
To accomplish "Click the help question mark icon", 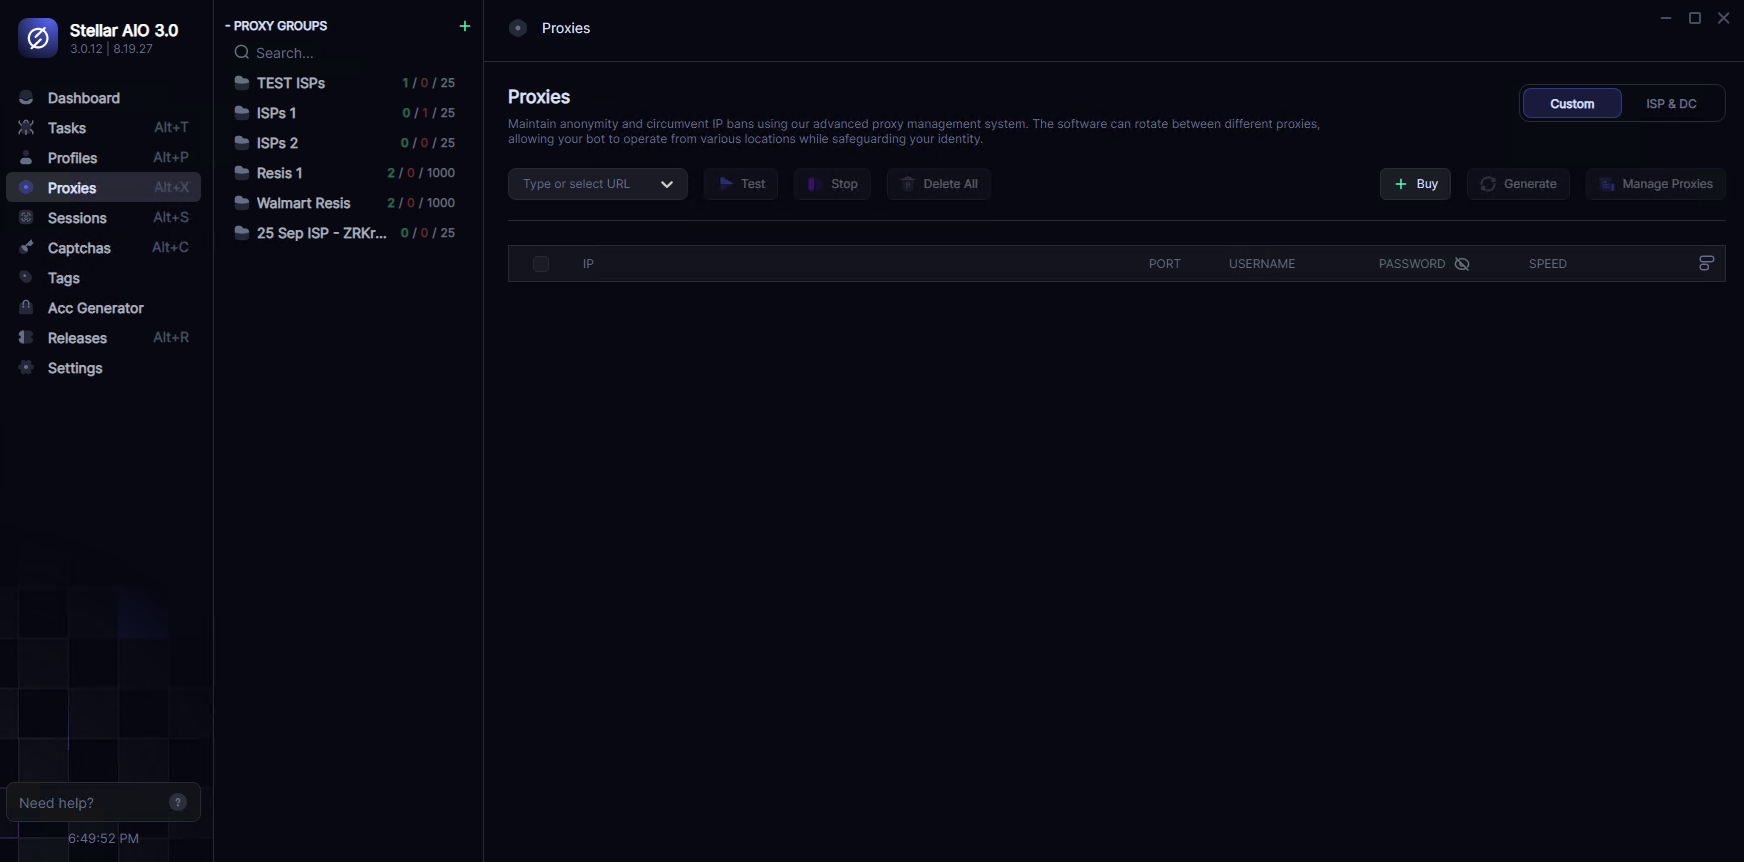I will (x=178, y=802).
